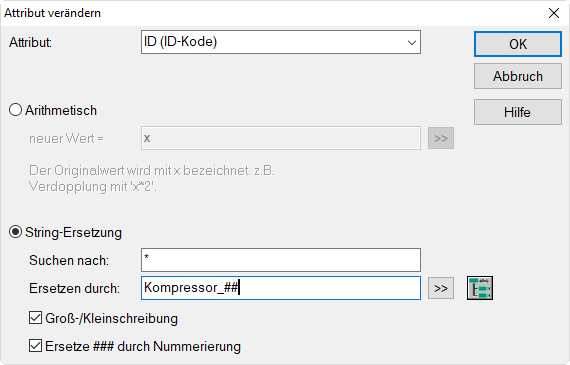This screenshot has height=365, width=570.
Task: Click the disabled neuer Wert field
Action: tap(281, 138)
